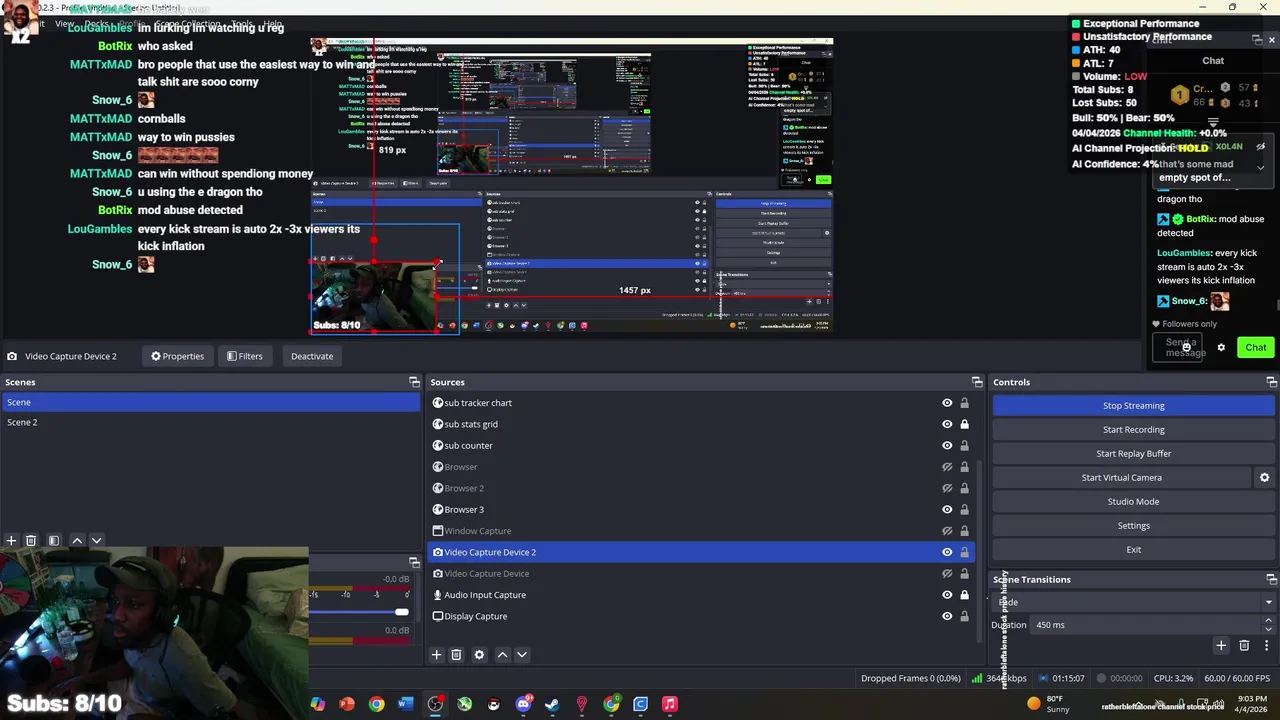This screenshot has width=1280, height=720.
Task: Toggle lock on Audio Input Capture
Action: (964, 595)
